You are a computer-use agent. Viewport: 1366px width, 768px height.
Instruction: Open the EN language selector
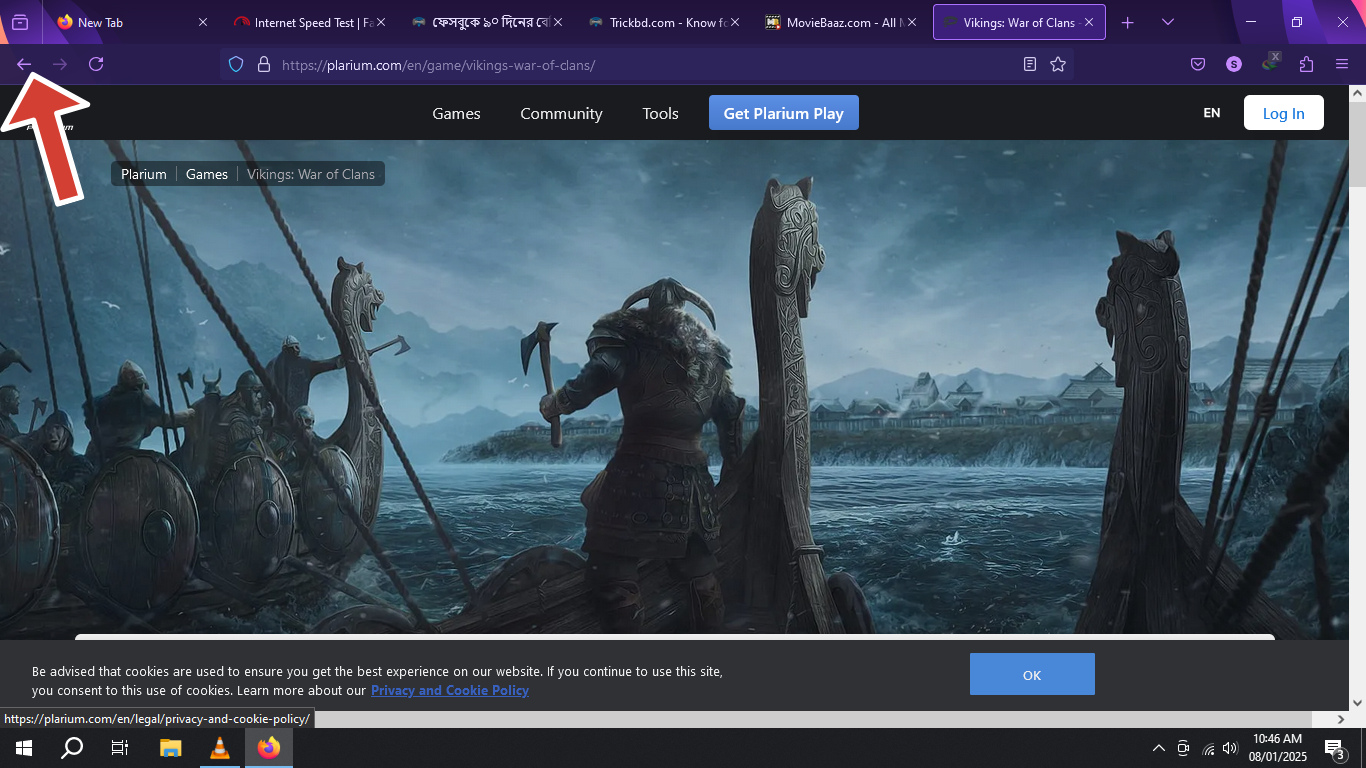[1211, 113]
